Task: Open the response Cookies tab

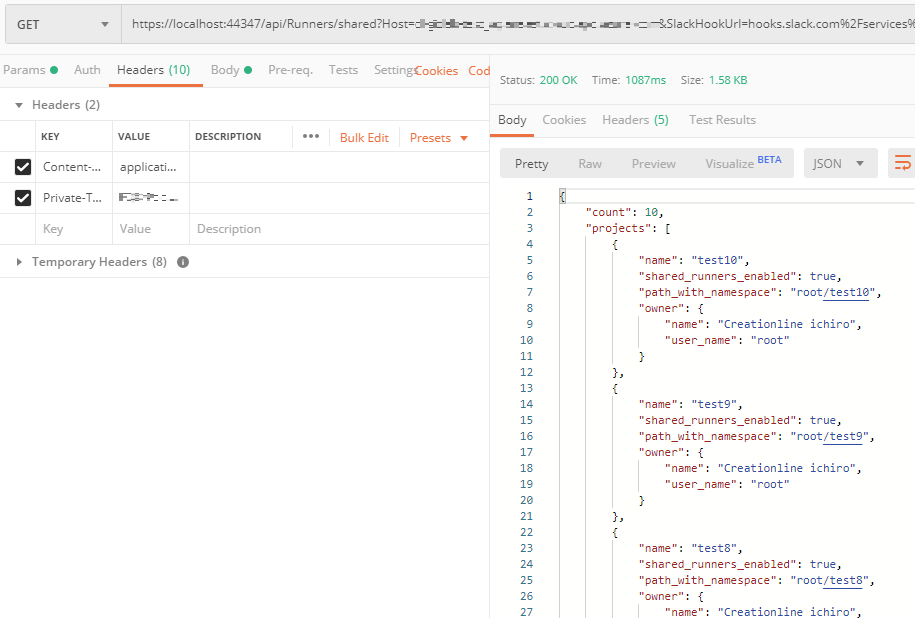Action: click(564, 120)
